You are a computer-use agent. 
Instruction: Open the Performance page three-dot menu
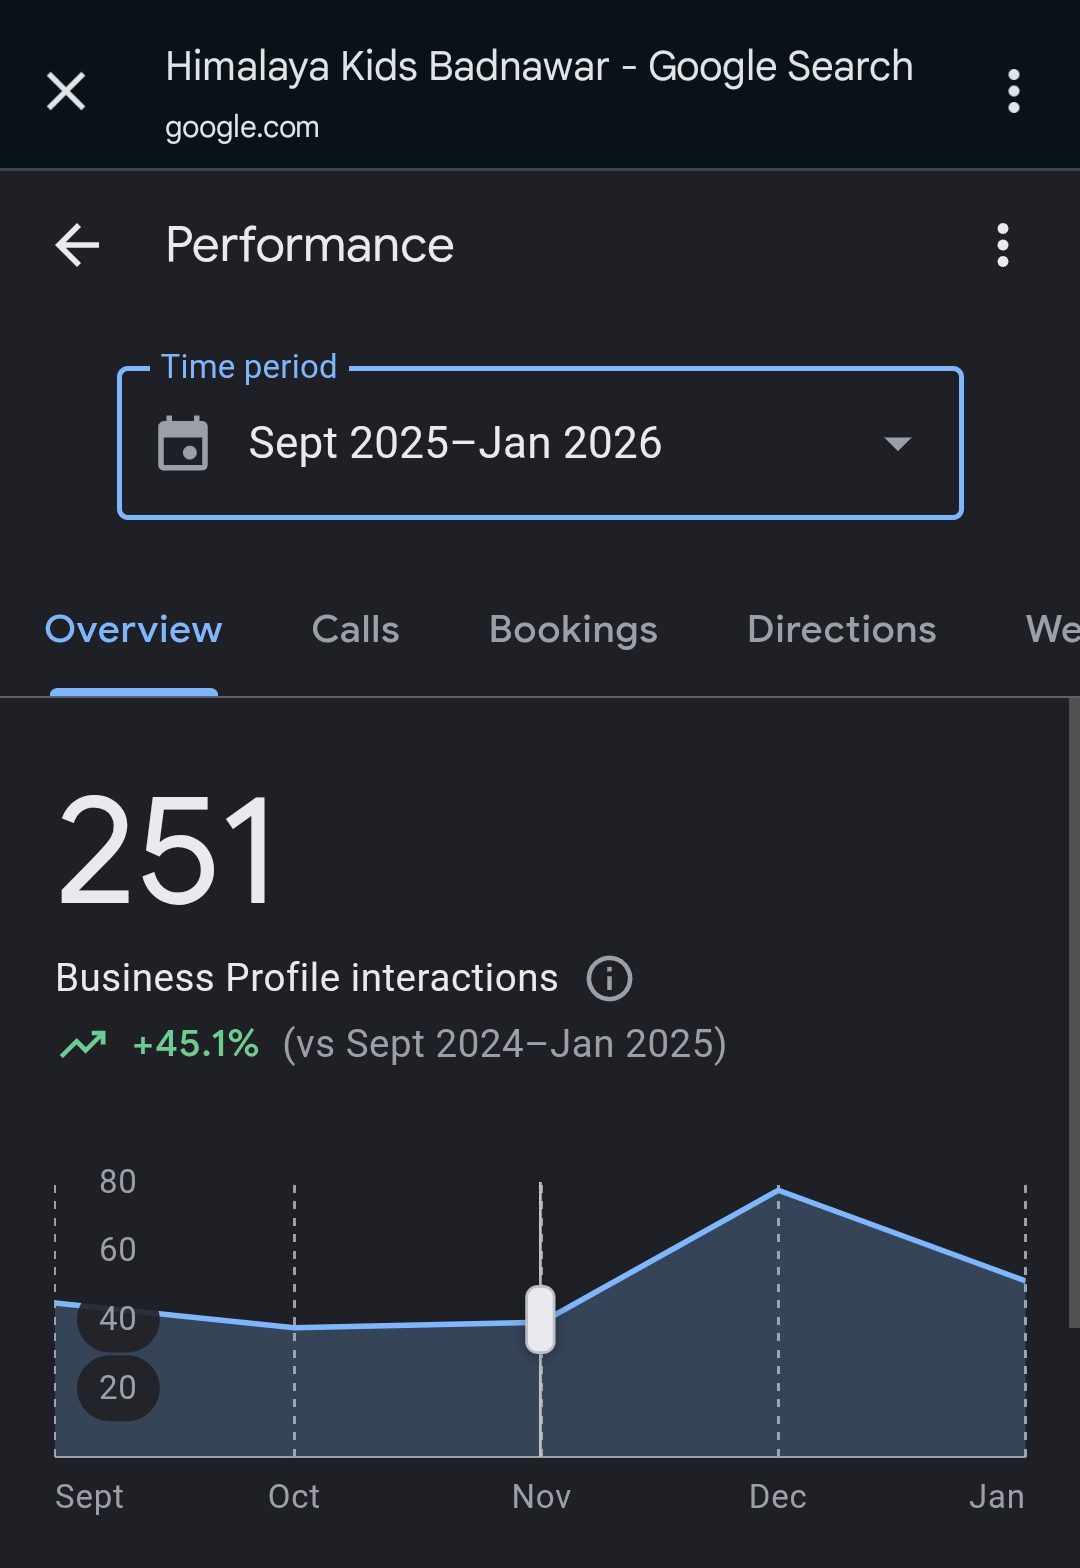[x=1002, y=245]
